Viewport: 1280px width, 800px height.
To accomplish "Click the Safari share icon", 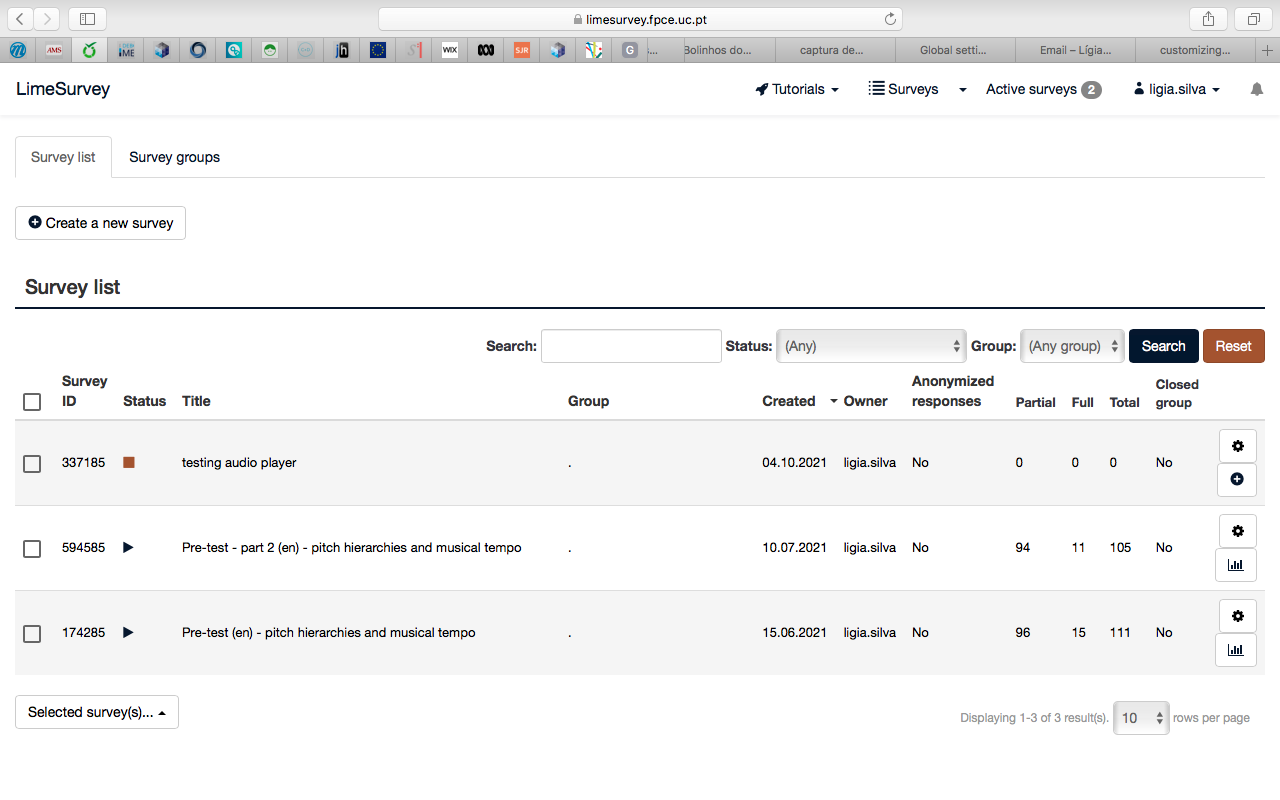I will tap(1208, 19).
